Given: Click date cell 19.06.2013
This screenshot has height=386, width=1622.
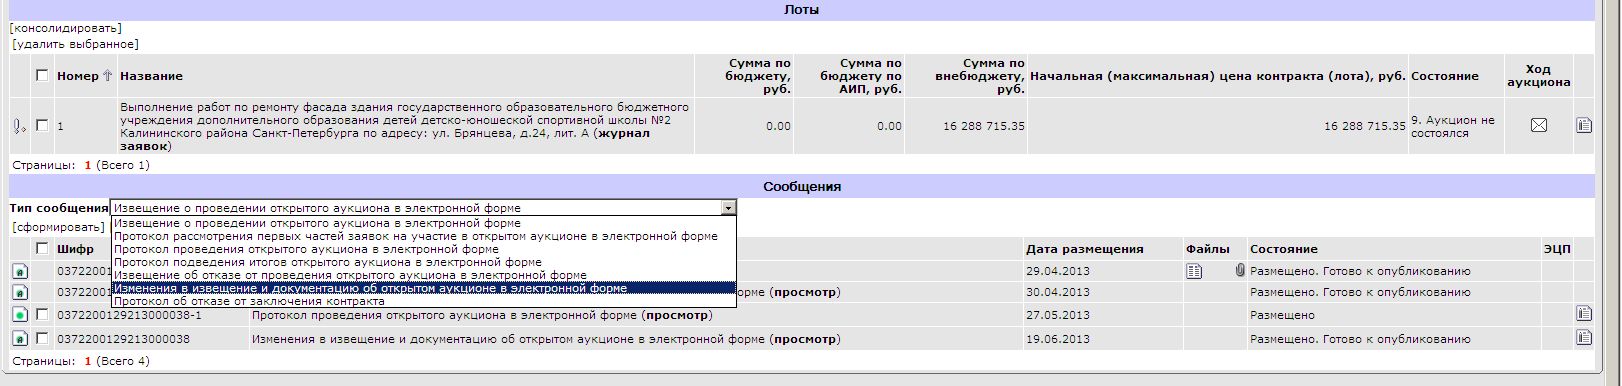Looking at the screenshot, I should tap(1058, 339).
